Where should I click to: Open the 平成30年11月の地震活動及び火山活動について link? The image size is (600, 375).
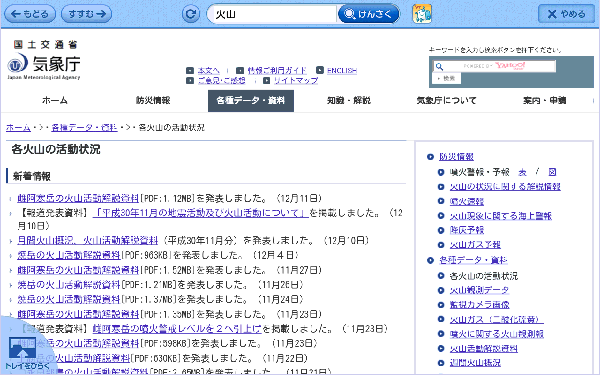[201, 213]
